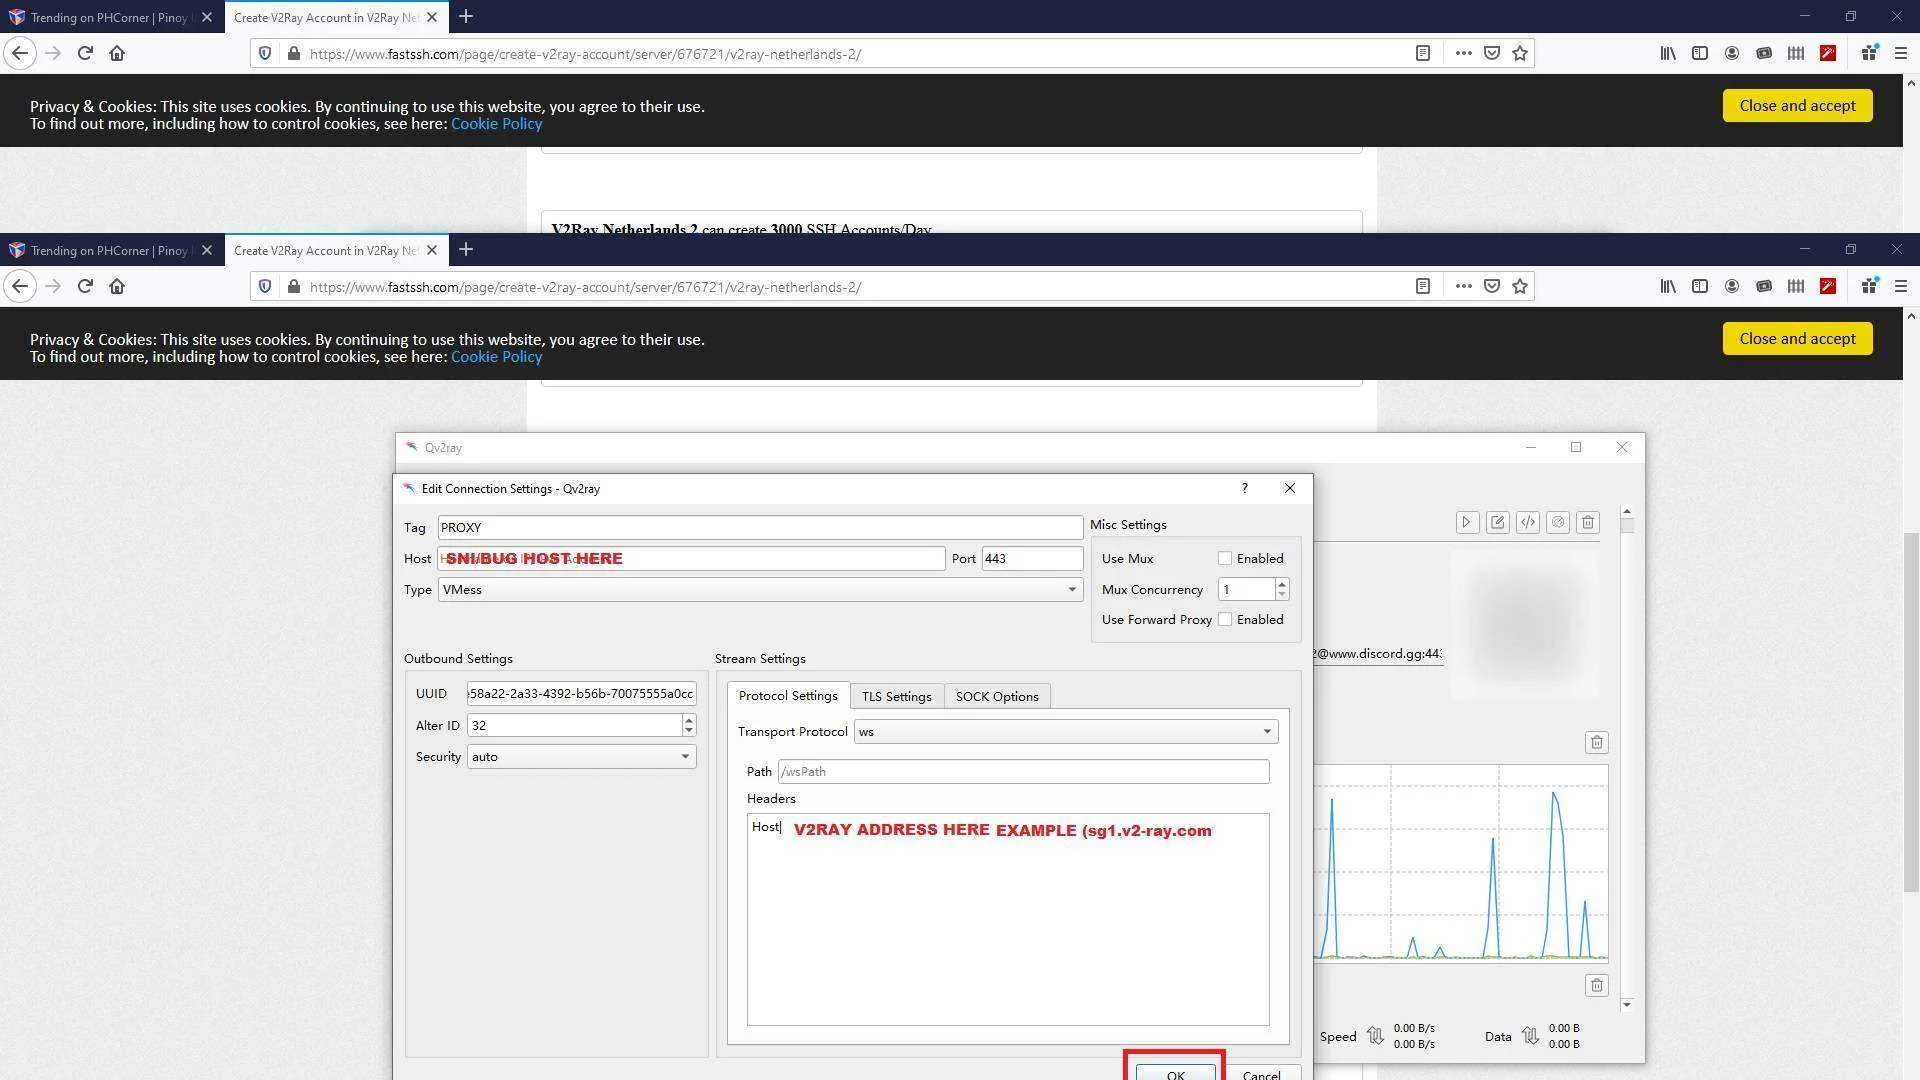This screenshot has width=1920, height=1080.
Task: Open Cookie Policy link in back browser
Action: click(x=496, y=124)
